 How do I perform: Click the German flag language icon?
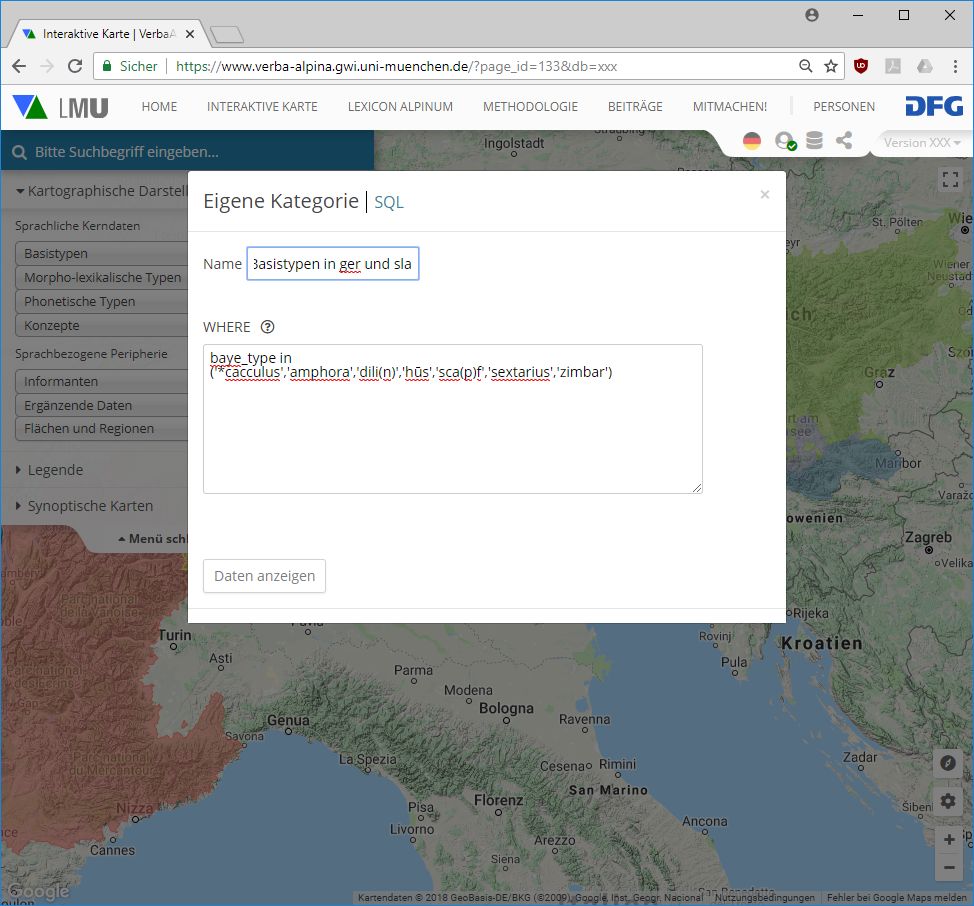click(752, 141)
